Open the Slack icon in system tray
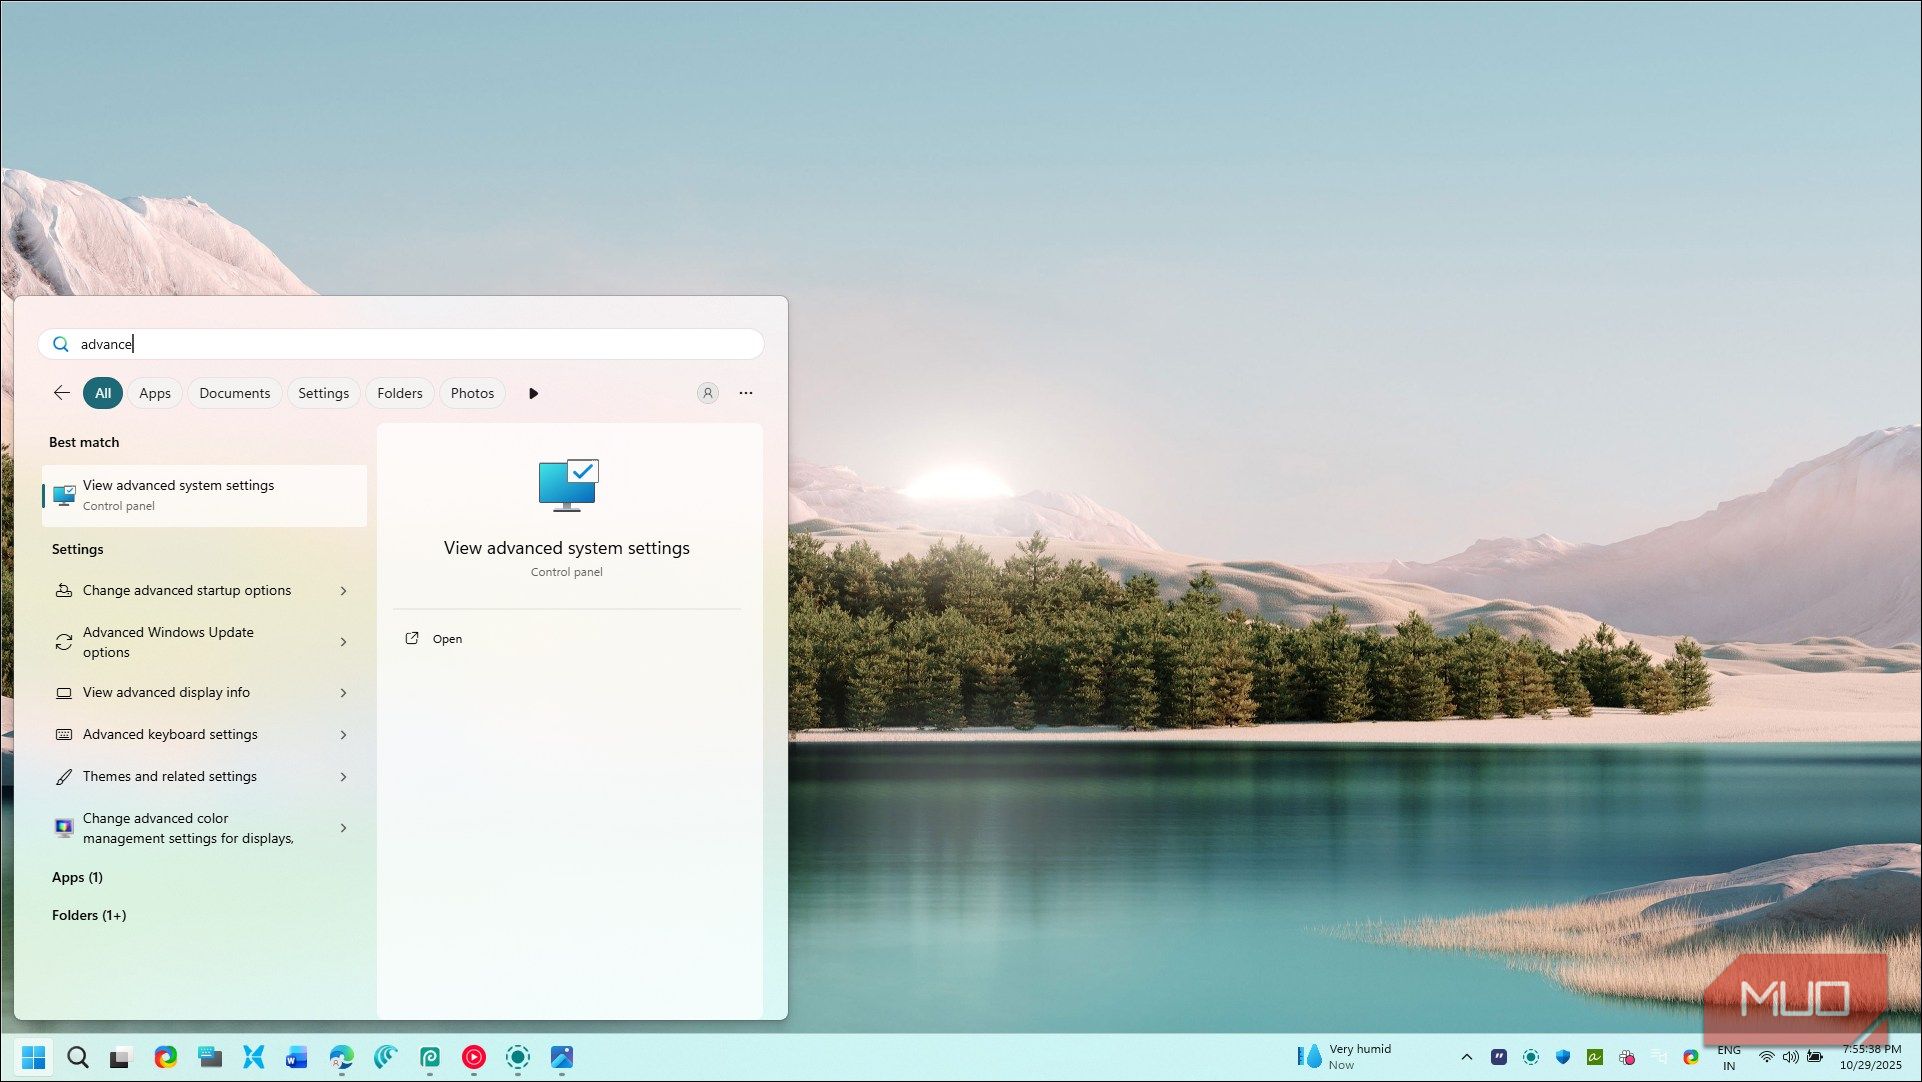Screen dimensions: 1922x1082 (x=1627, y=1057)
